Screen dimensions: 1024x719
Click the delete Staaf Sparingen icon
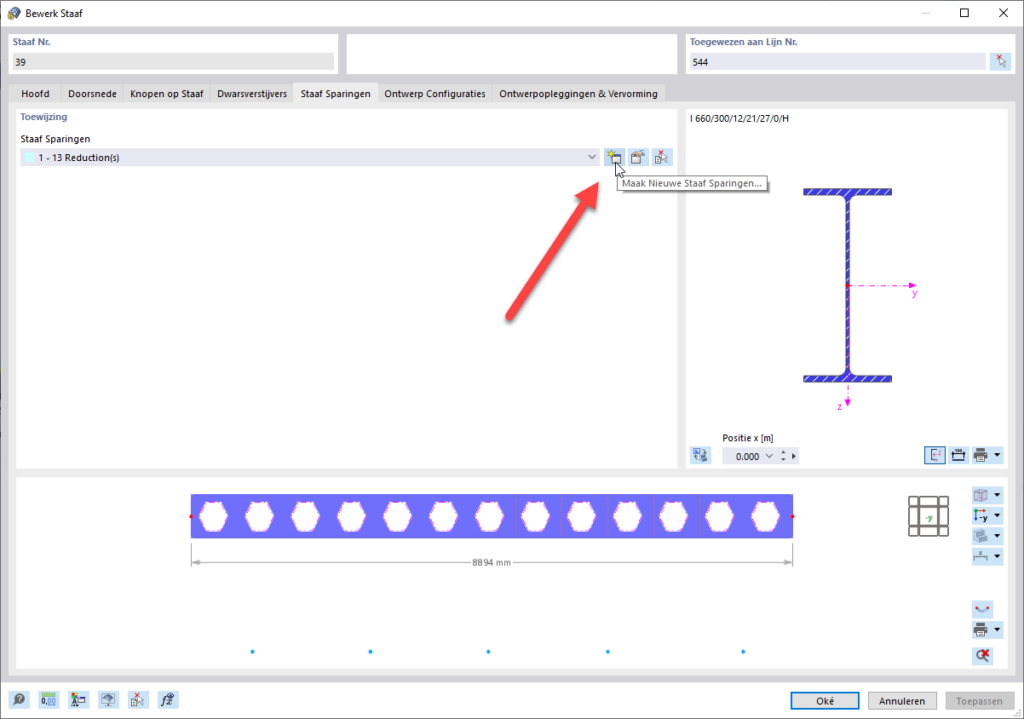(x=661, y=157)
